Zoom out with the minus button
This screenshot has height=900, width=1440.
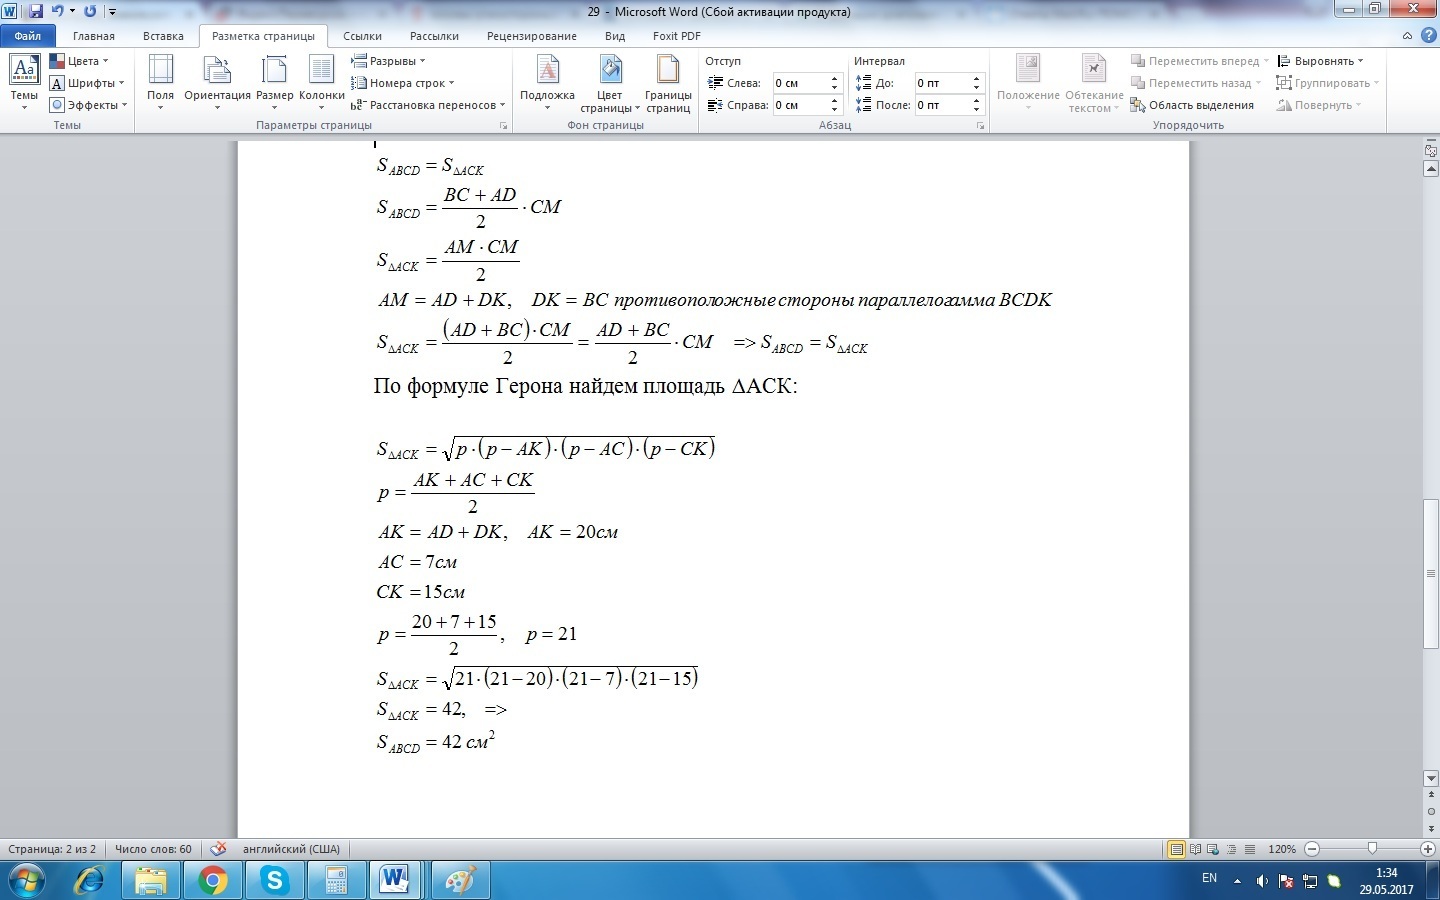1312,849
